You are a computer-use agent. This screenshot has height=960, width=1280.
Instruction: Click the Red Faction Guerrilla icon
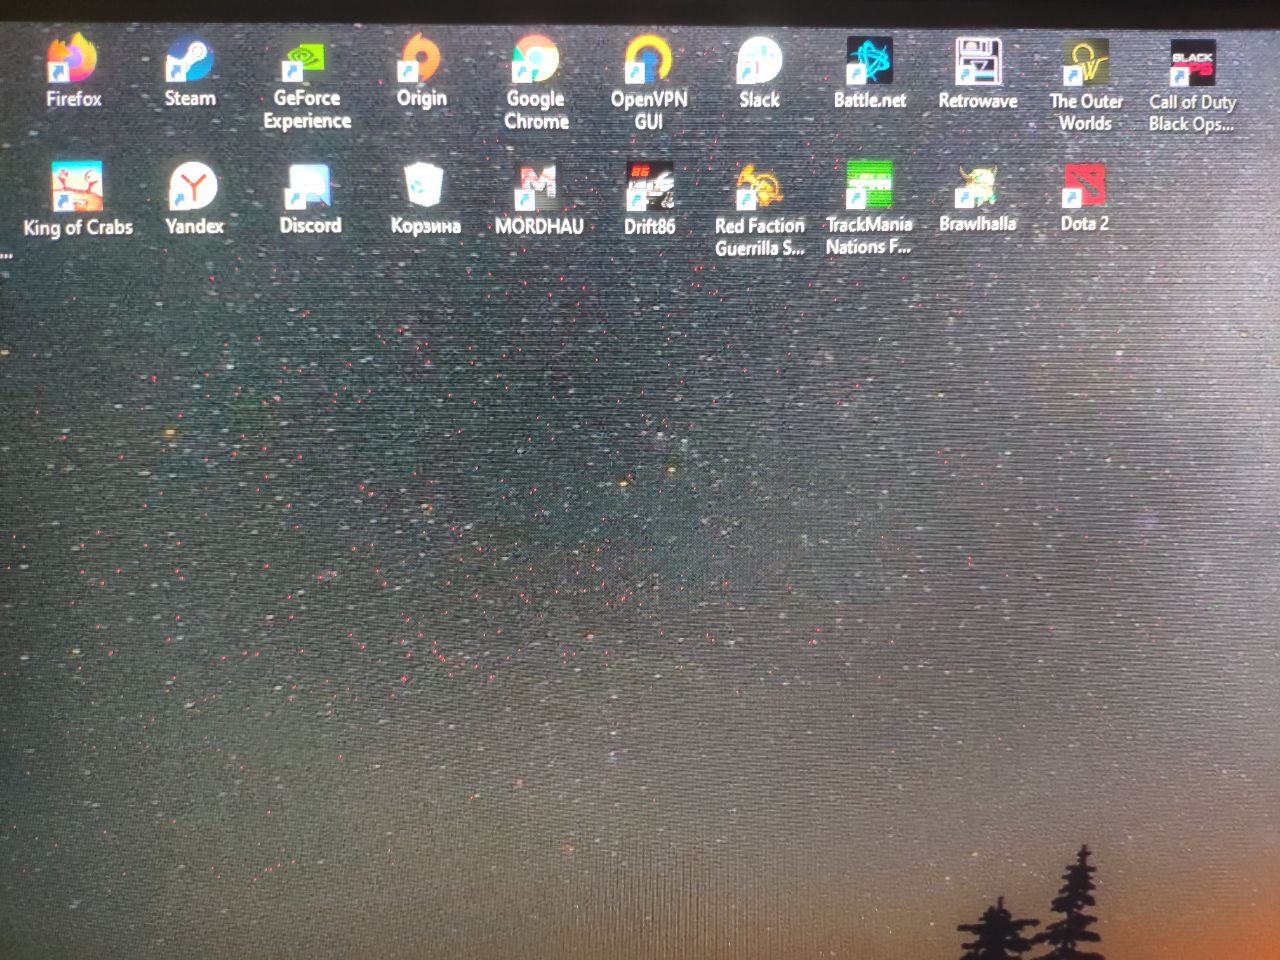click(x=759, y=187)
